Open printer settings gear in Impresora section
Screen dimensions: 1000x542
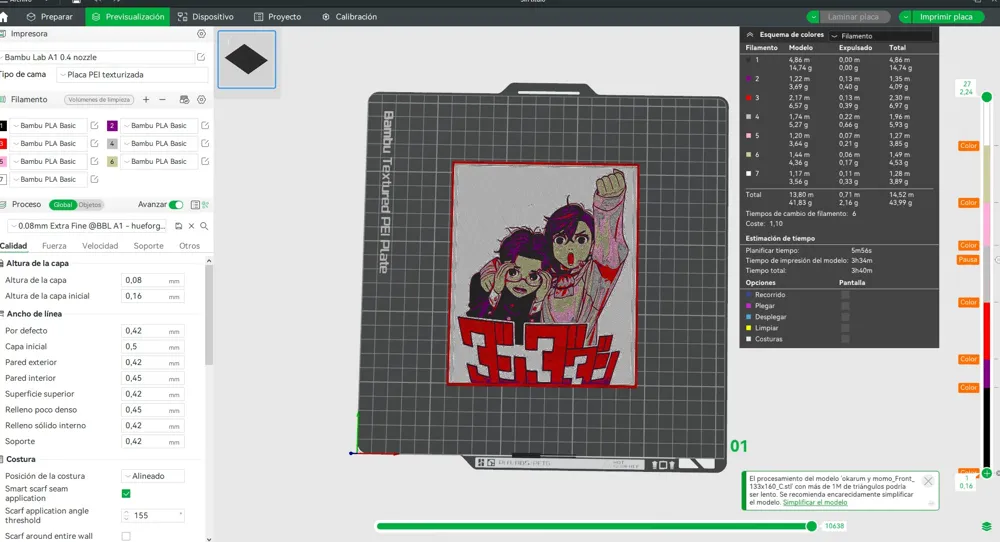[201, 34]
